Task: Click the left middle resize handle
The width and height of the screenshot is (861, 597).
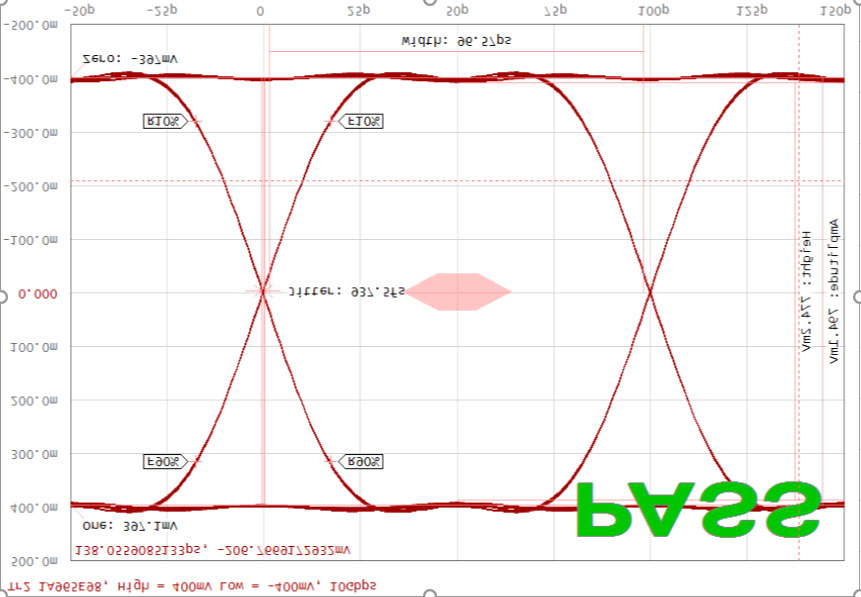Action: tap(3, 297)
